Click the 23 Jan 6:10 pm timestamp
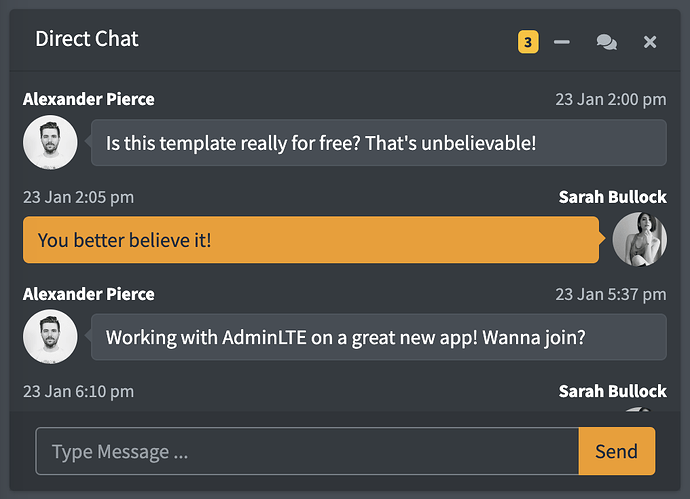690x499 pixels. click(x=78, y=391)
